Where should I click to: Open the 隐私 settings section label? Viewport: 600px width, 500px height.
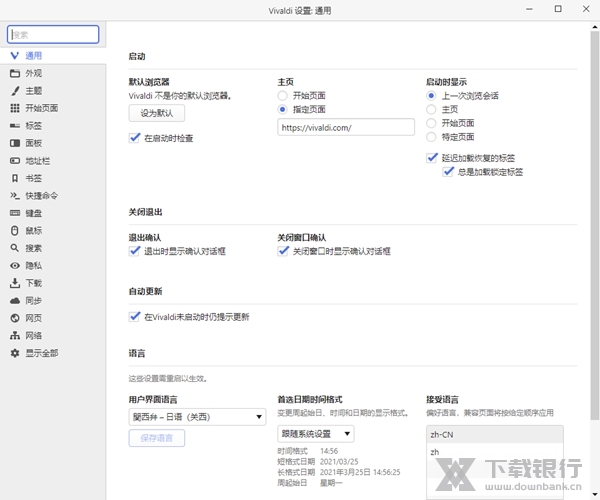pyautogui.click(x=34, y=266)
